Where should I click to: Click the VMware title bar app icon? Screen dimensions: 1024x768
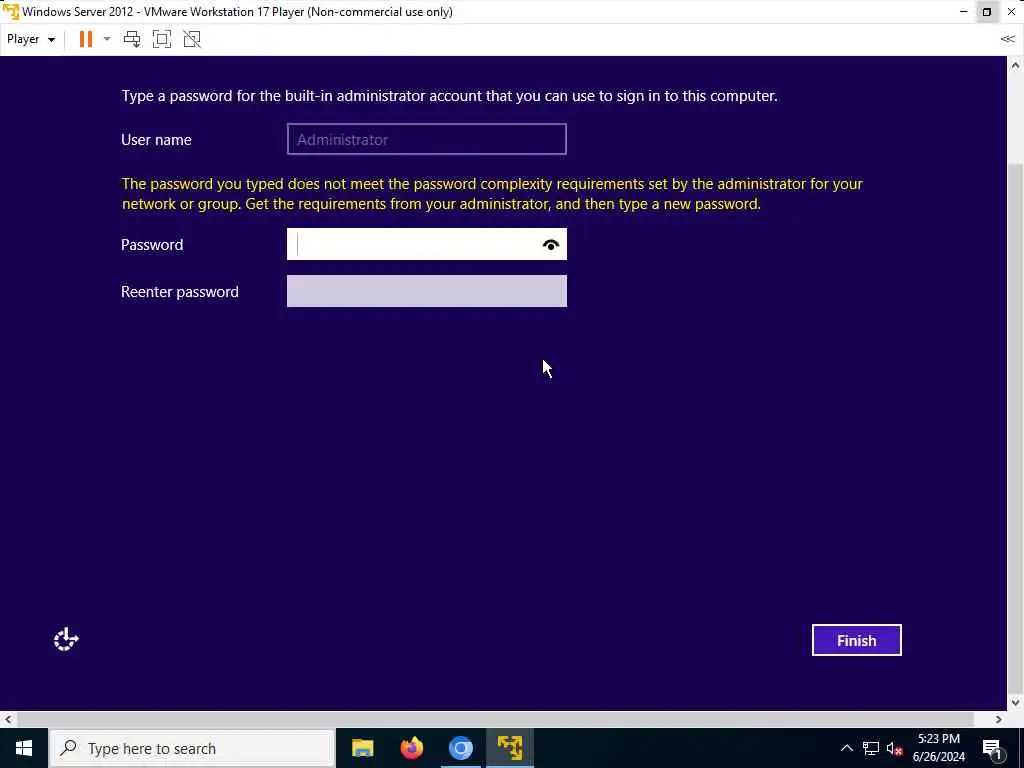(x=11, y=12)
